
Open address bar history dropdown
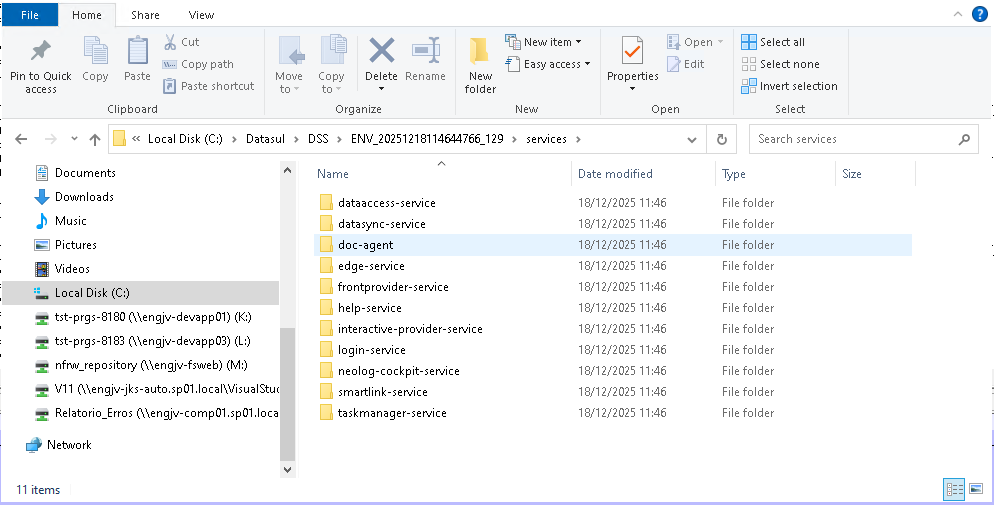(694, 139)
